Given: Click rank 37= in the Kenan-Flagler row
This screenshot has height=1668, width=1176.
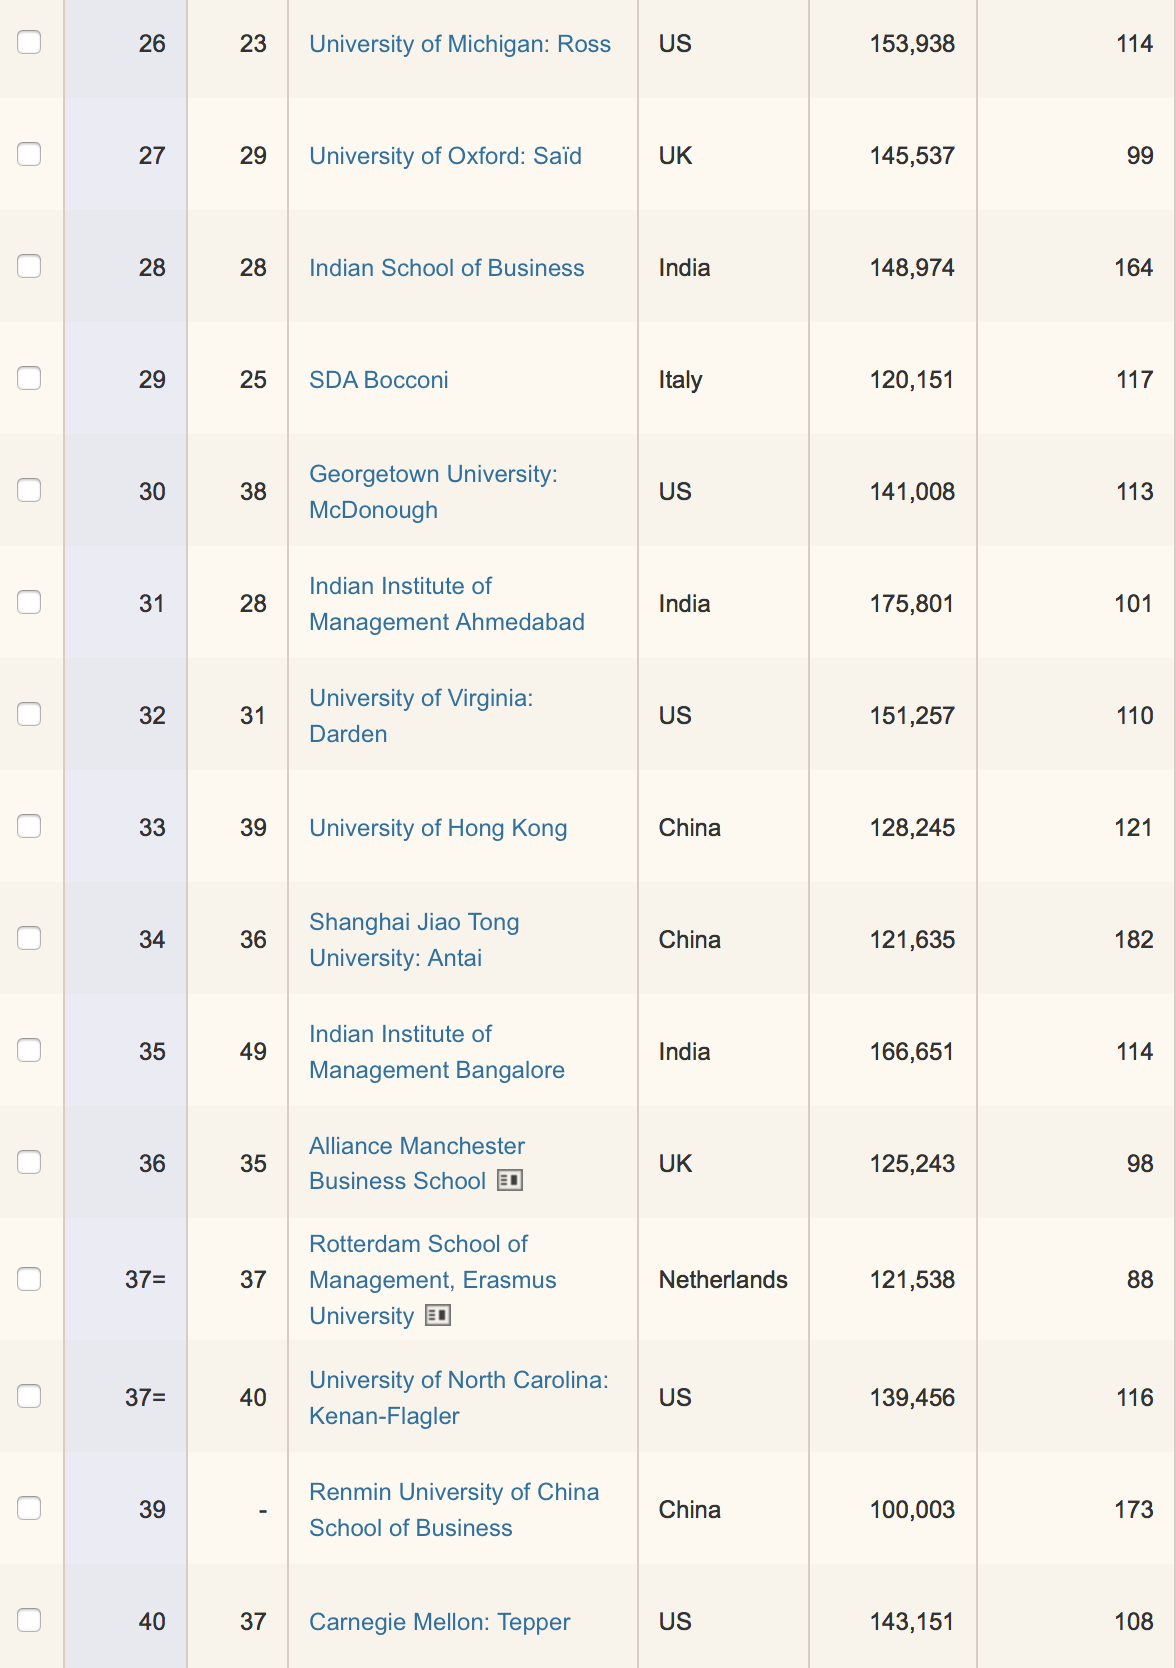Looking at the screenshot, I should tap(146, 1398).
